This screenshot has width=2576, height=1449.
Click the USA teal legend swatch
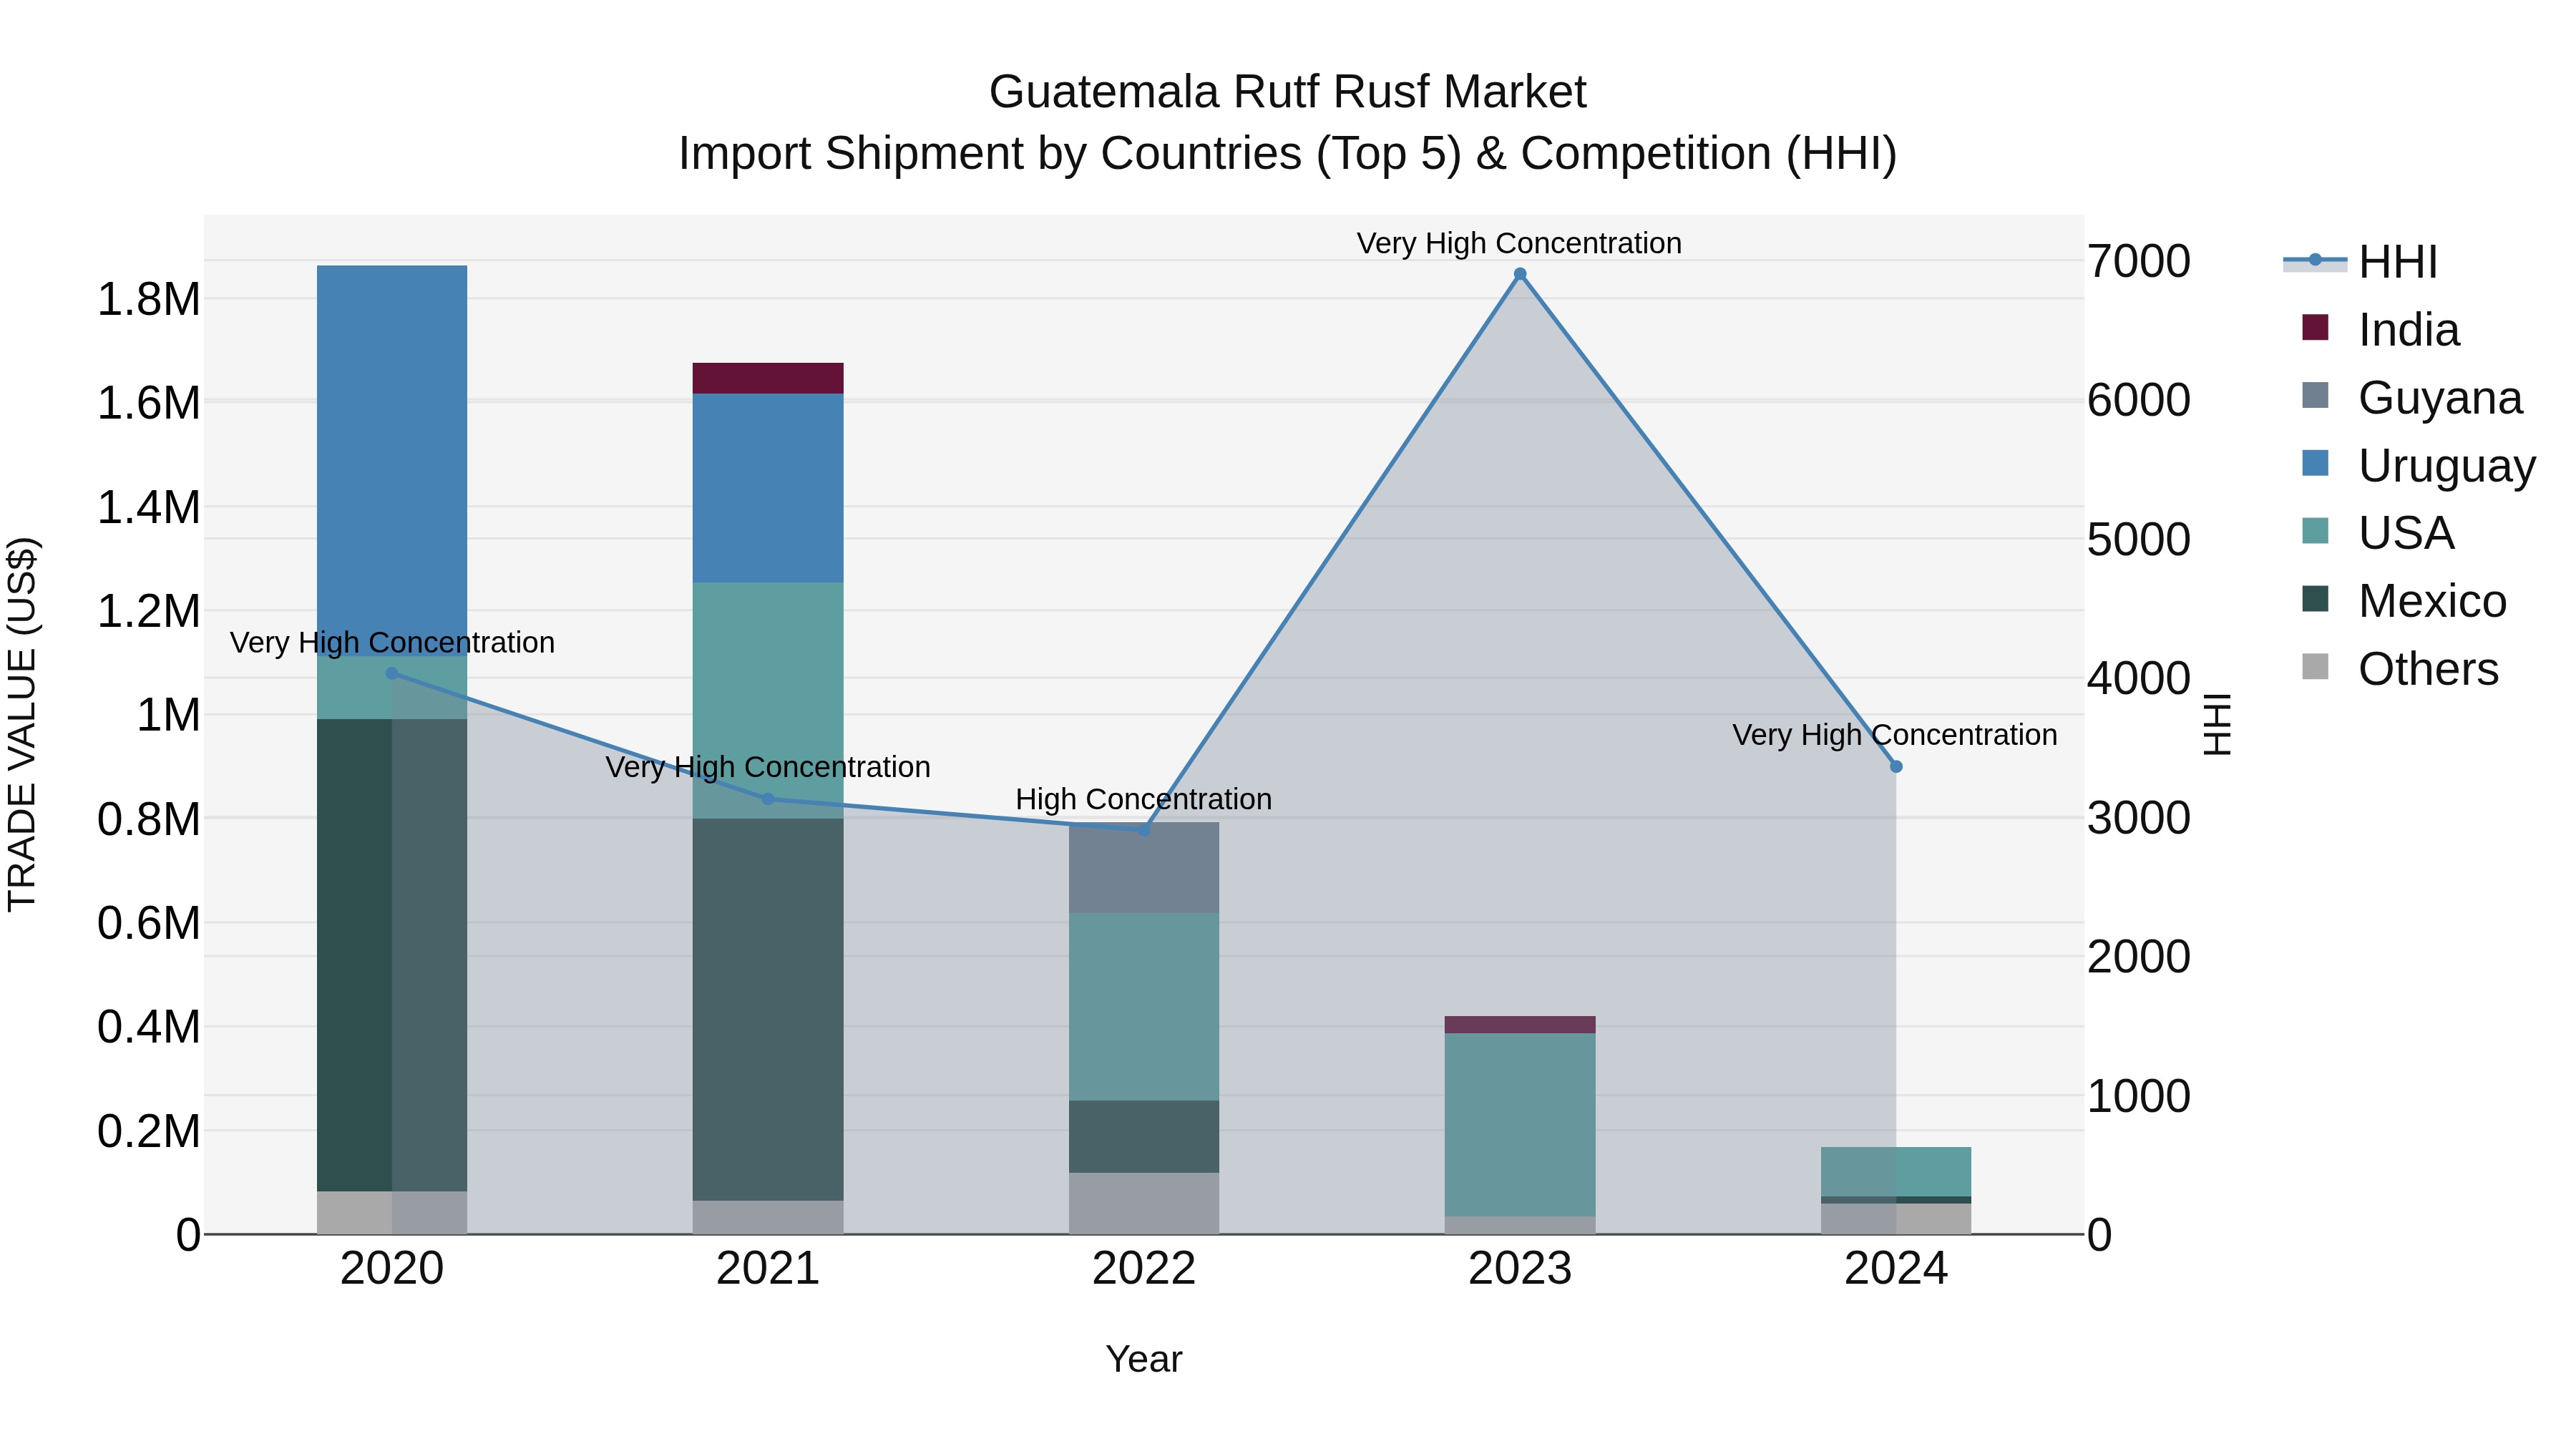[2315, 531]
